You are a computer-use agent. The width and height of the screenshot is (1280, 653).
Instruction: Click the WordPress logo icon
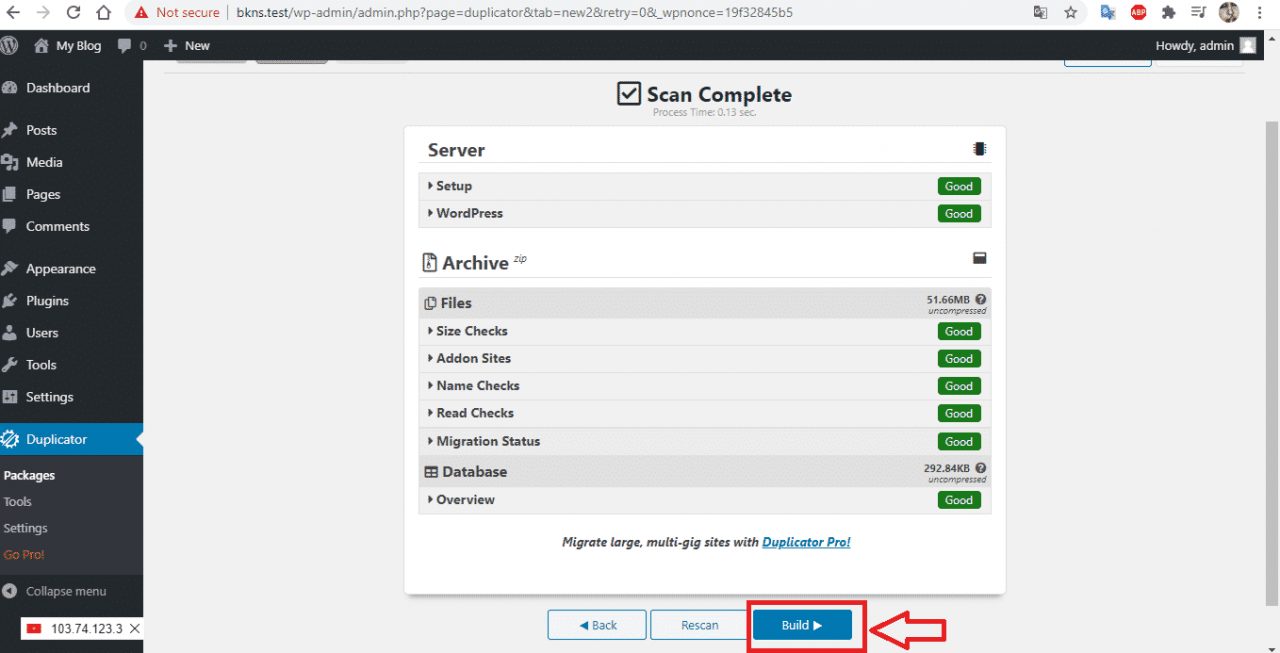click(10, 45)
